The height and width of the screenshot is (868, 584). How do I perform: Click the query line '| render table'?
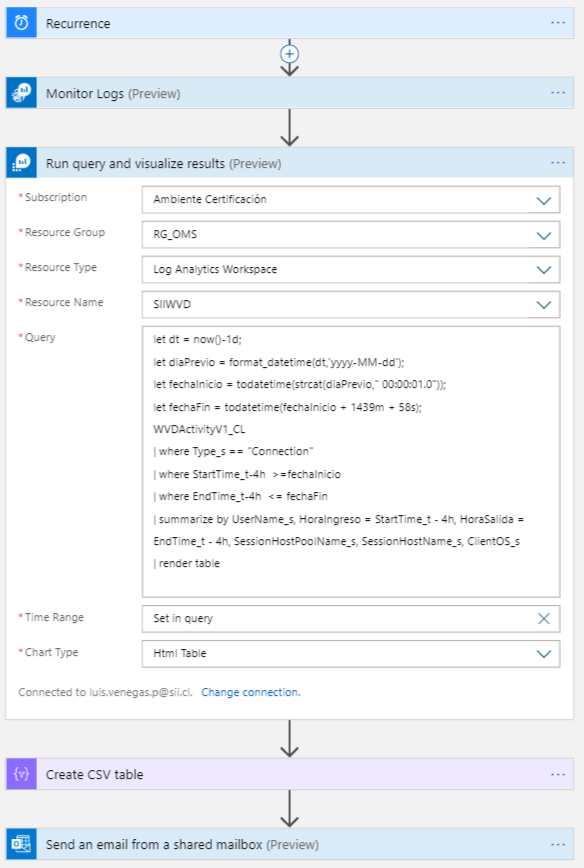(x=187, y=563)
